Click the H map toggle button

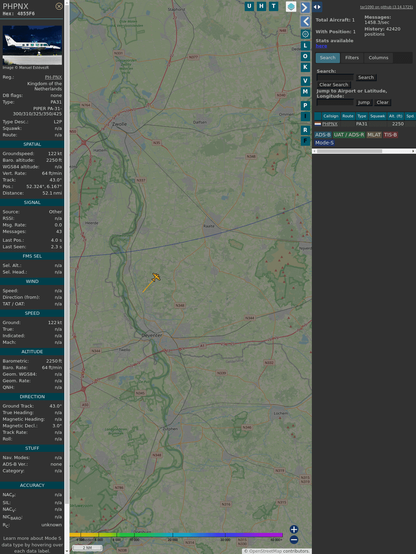(x=261, y=6)
